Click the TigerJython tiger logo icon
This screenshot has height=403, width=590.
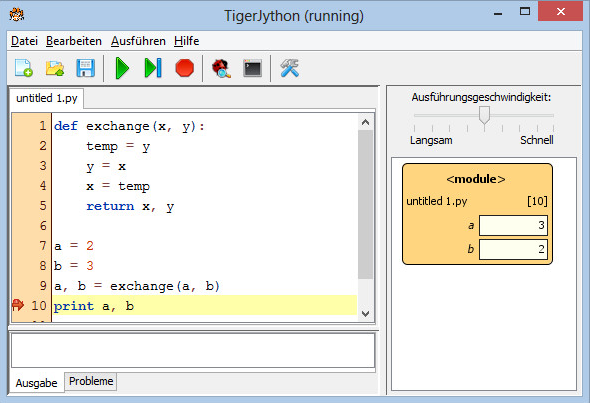point(17,15)
